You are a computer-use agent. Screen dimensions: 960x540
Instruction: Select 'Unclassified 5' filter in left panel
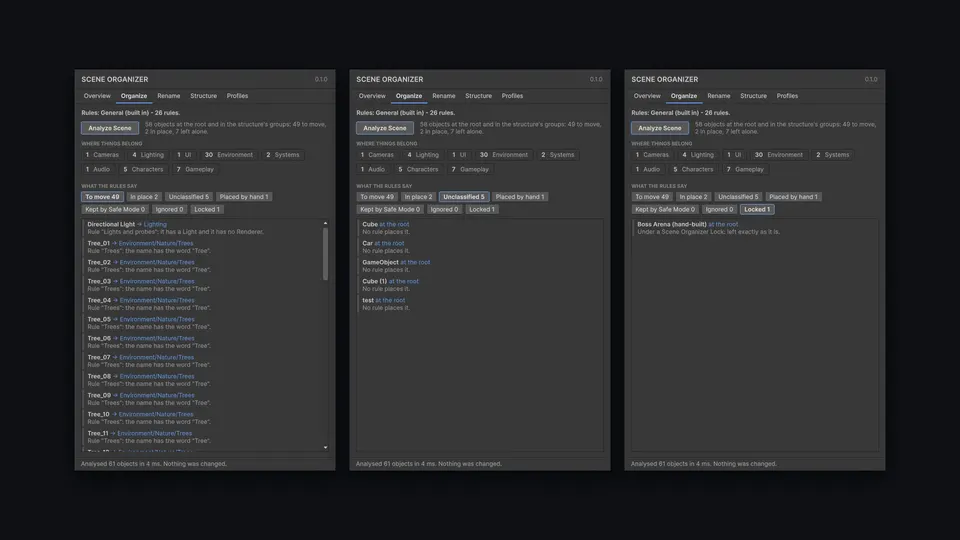pyautogui.click(x=189, y=197)
